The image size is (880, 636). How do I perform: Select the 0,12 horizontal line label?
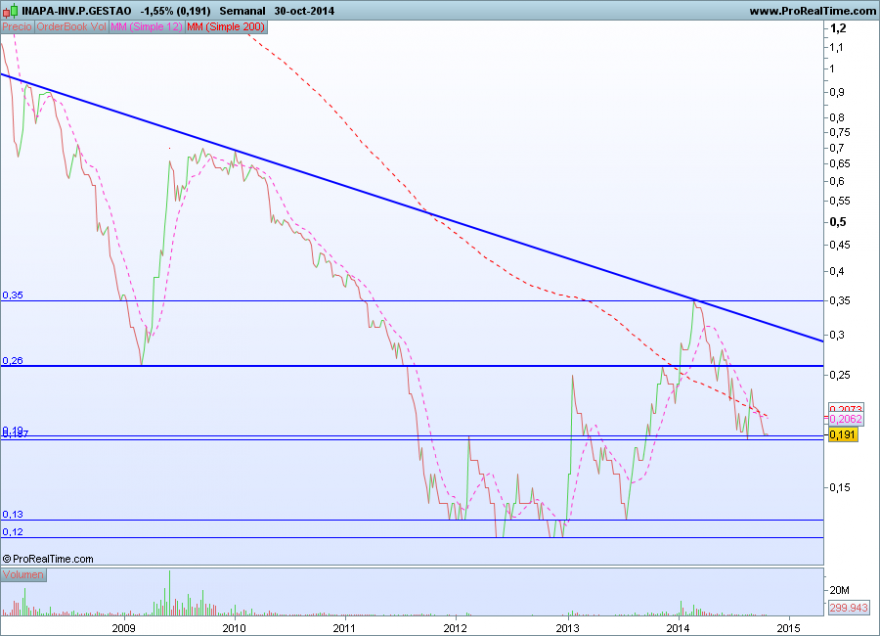click(x=13, y=532)
